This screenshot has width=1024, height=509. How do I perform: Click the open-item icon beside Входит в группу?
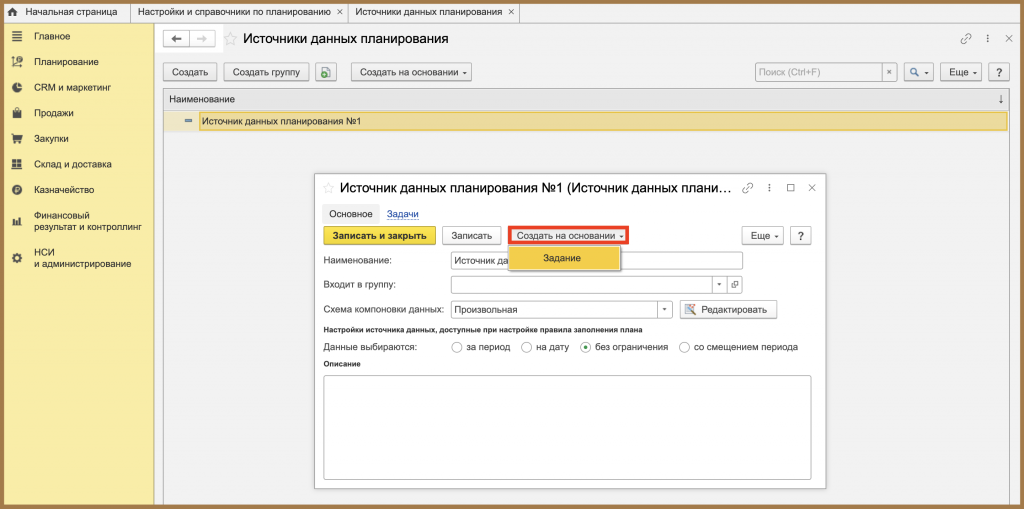click(x=735, y=285)
